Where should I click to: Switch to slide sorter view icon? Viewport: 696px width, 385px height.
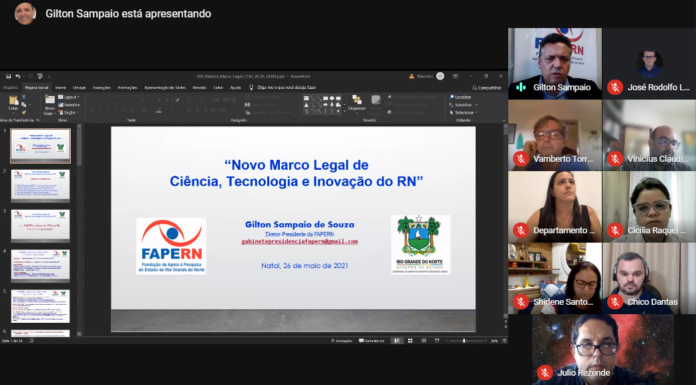[x=410, y=341]
